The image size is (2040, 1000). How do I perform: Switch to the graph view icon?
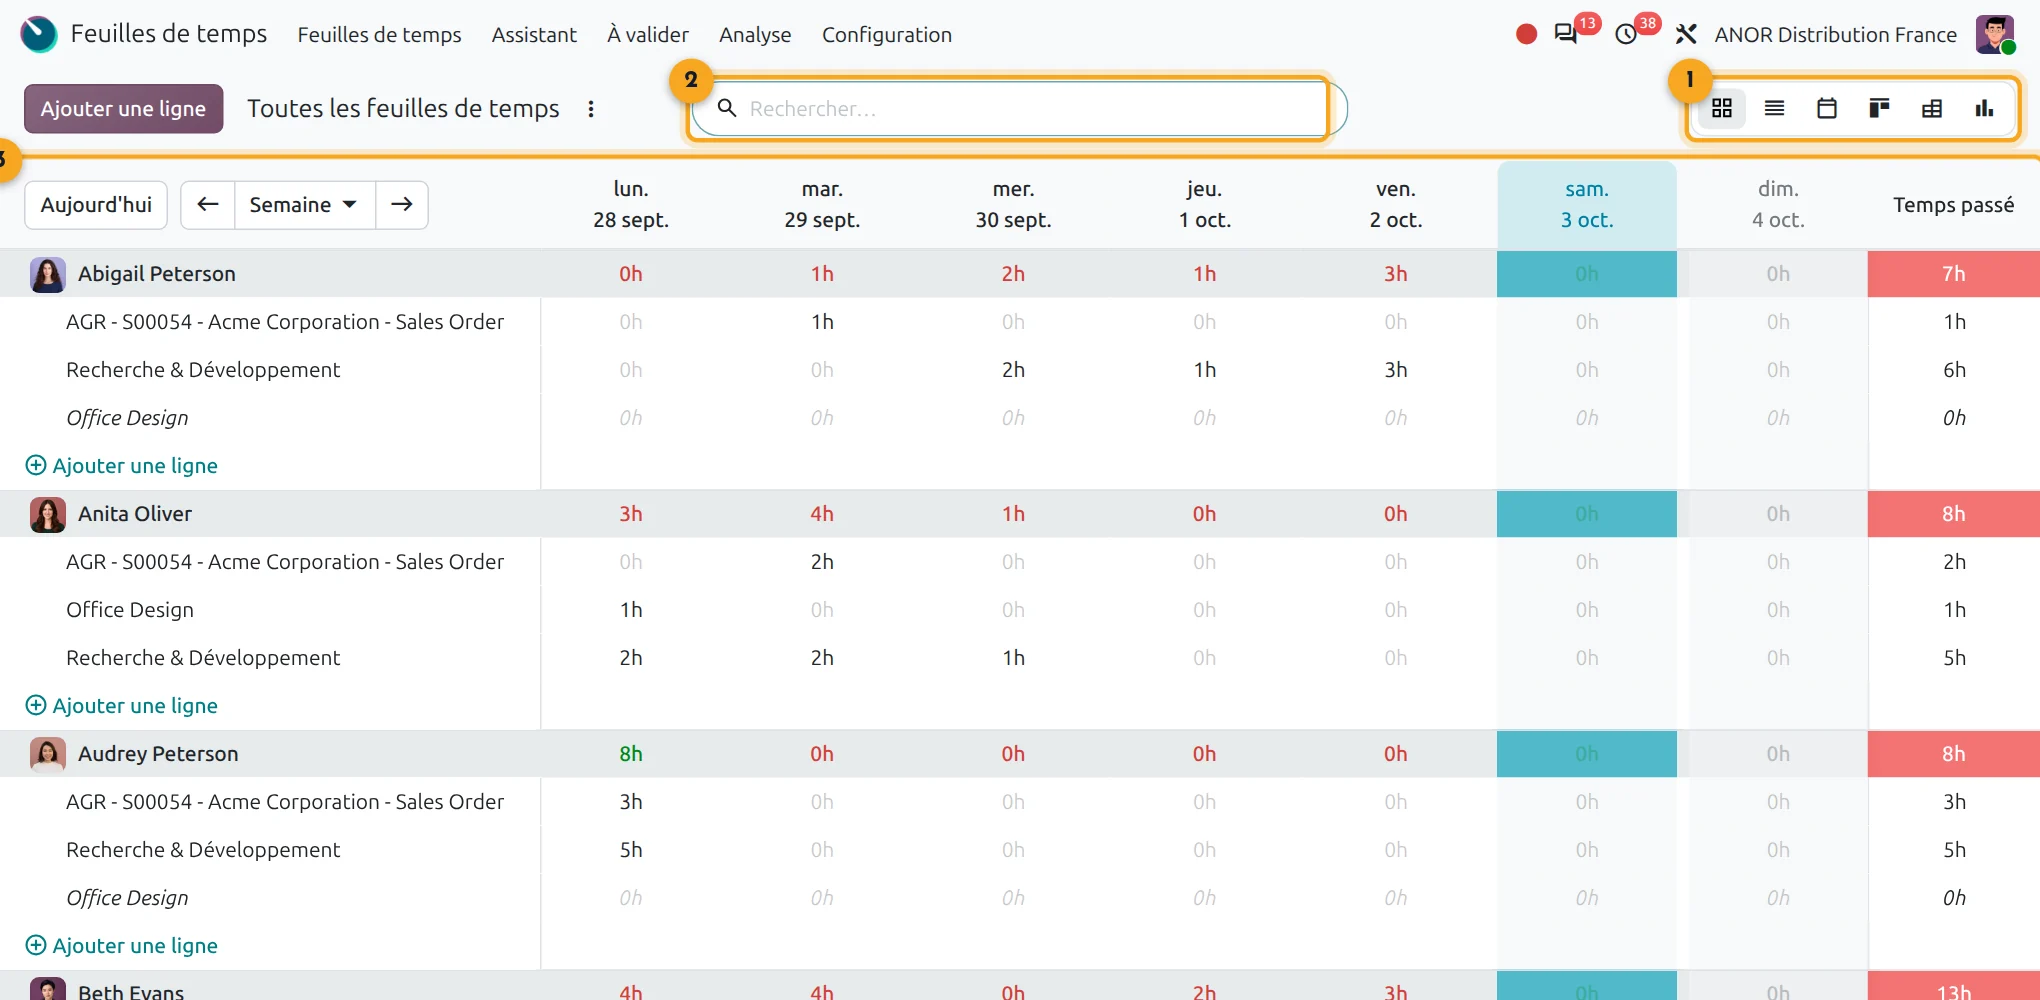pos(1984,108)
